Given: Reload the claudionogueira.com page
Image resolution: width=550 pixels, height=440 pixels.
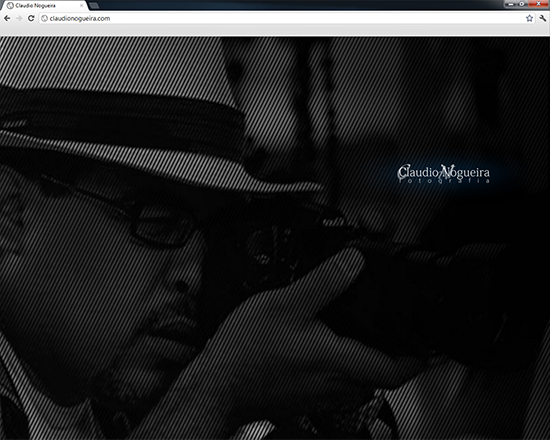Looking at the screenshot, I should (31, 18).
